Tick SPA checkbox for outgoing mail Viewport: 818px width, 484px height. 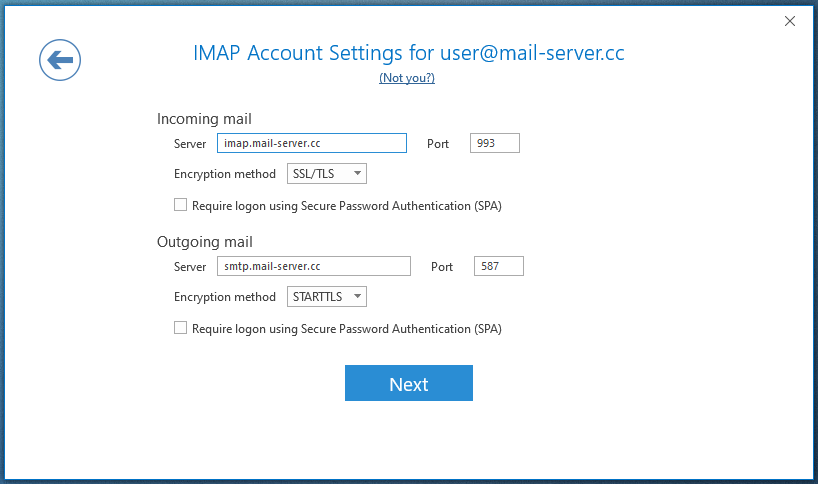tap(181, 328)
